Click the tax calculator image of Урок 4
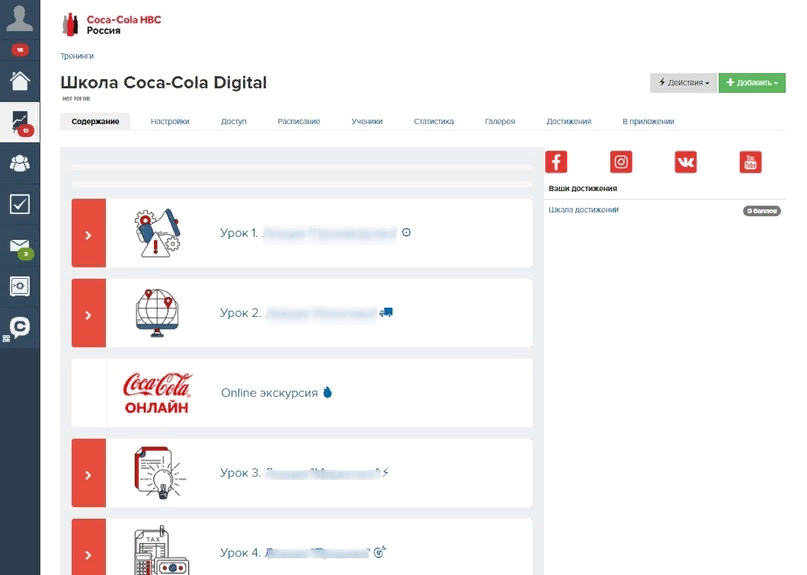The width and height of the screenshot is (807, 575). 161,550
